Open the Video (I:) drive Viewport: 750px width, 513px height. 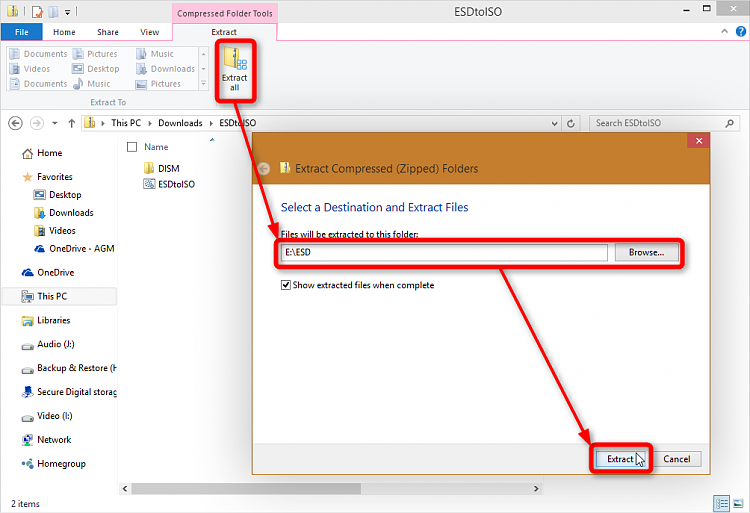tap(47, 416)
